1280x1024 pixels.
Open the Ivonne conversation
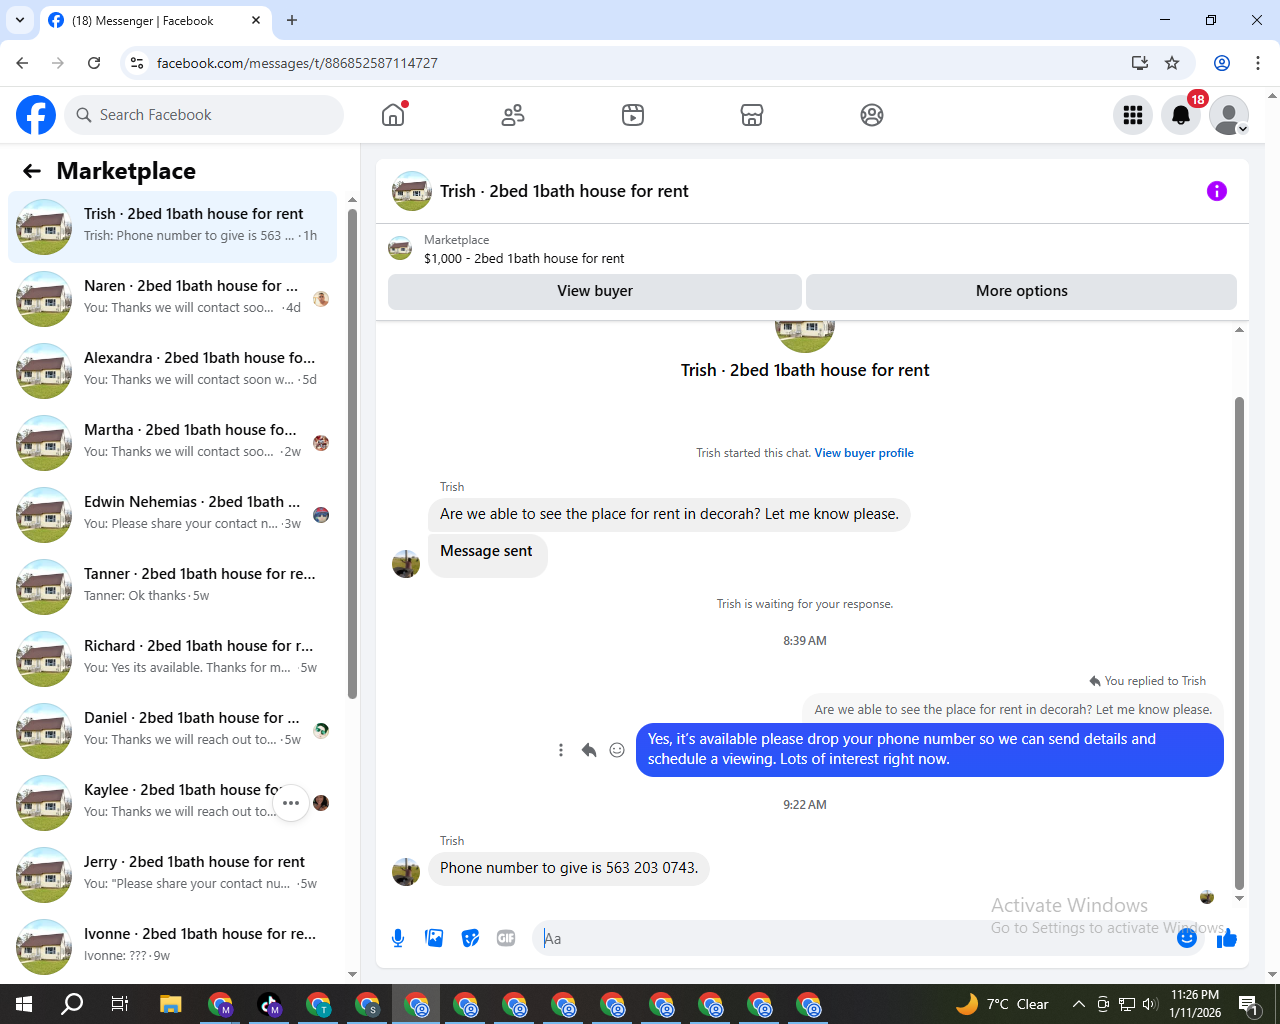pos(172,947)
